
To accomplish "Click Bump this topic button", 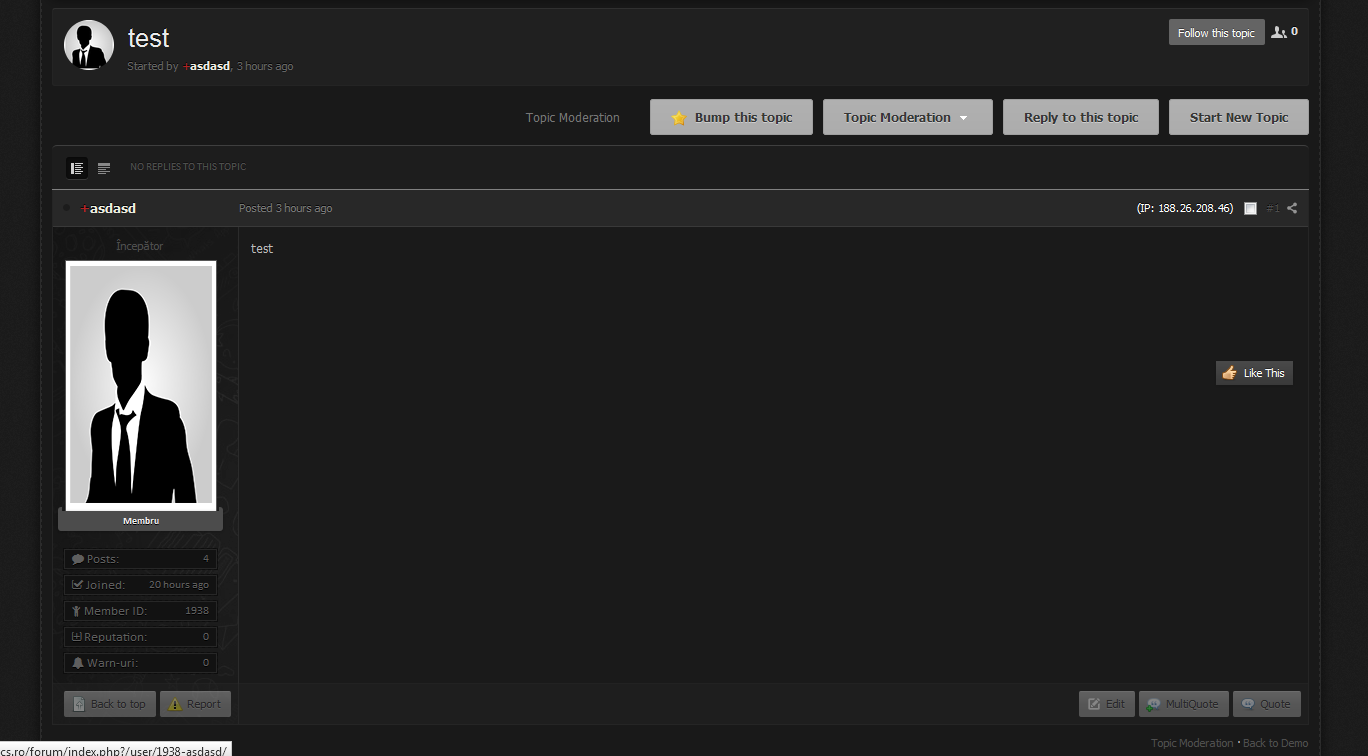I will (732, 117).
